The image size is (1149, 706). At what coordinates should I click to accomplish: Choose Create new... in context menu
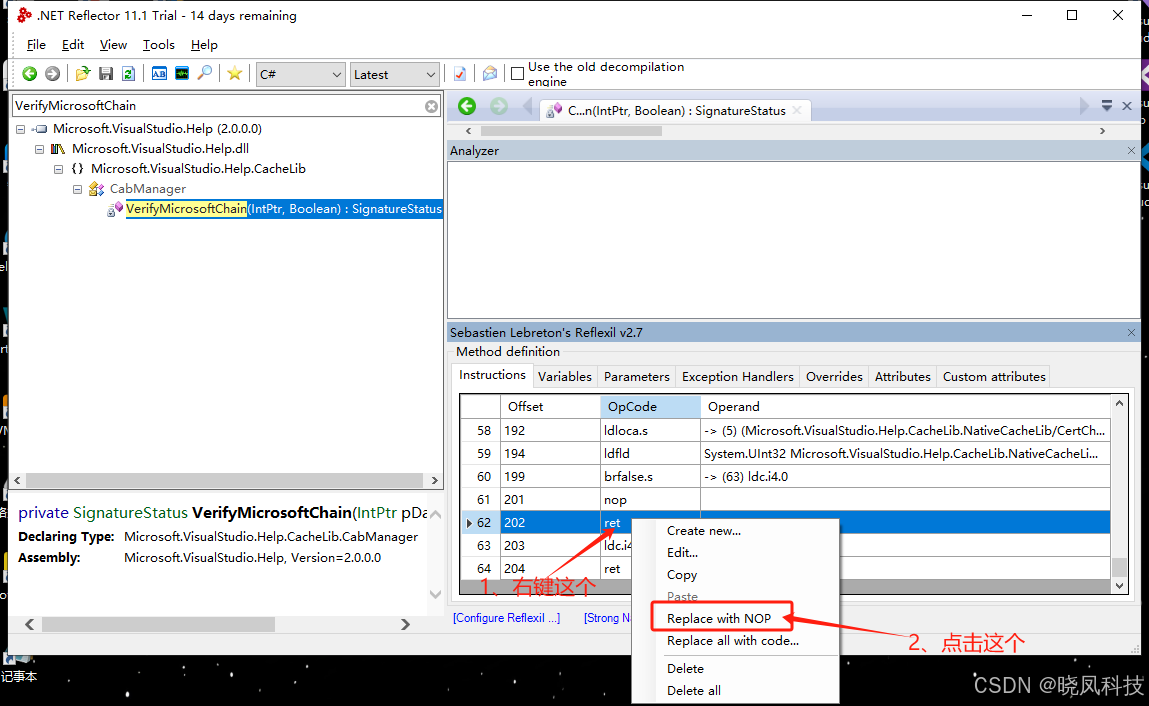[x=703, y=530]
